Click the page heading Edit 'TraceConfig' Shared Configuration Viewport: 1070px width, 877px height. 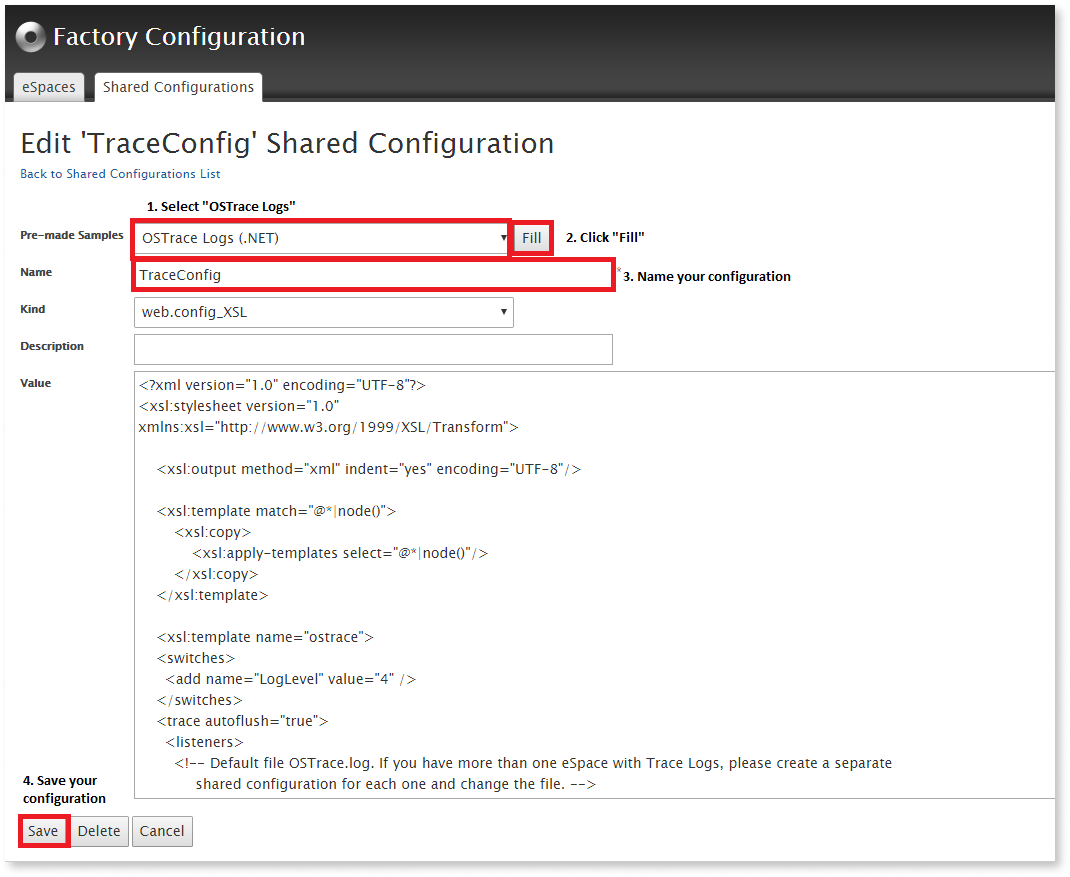click(x=287, y=143)
